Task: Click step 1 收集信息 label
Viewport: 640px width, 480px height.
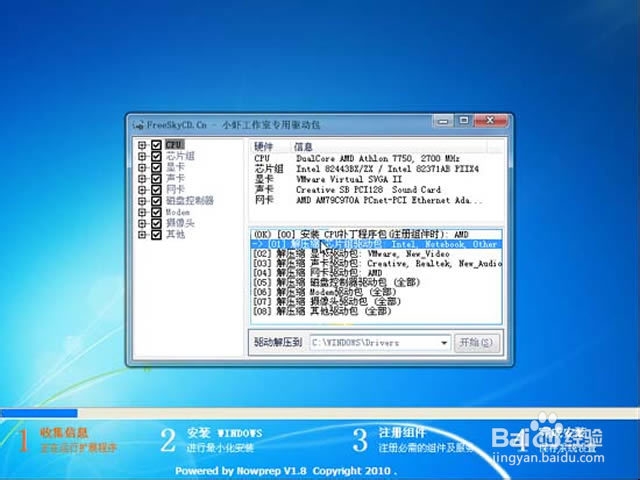Action: (64, 433)
